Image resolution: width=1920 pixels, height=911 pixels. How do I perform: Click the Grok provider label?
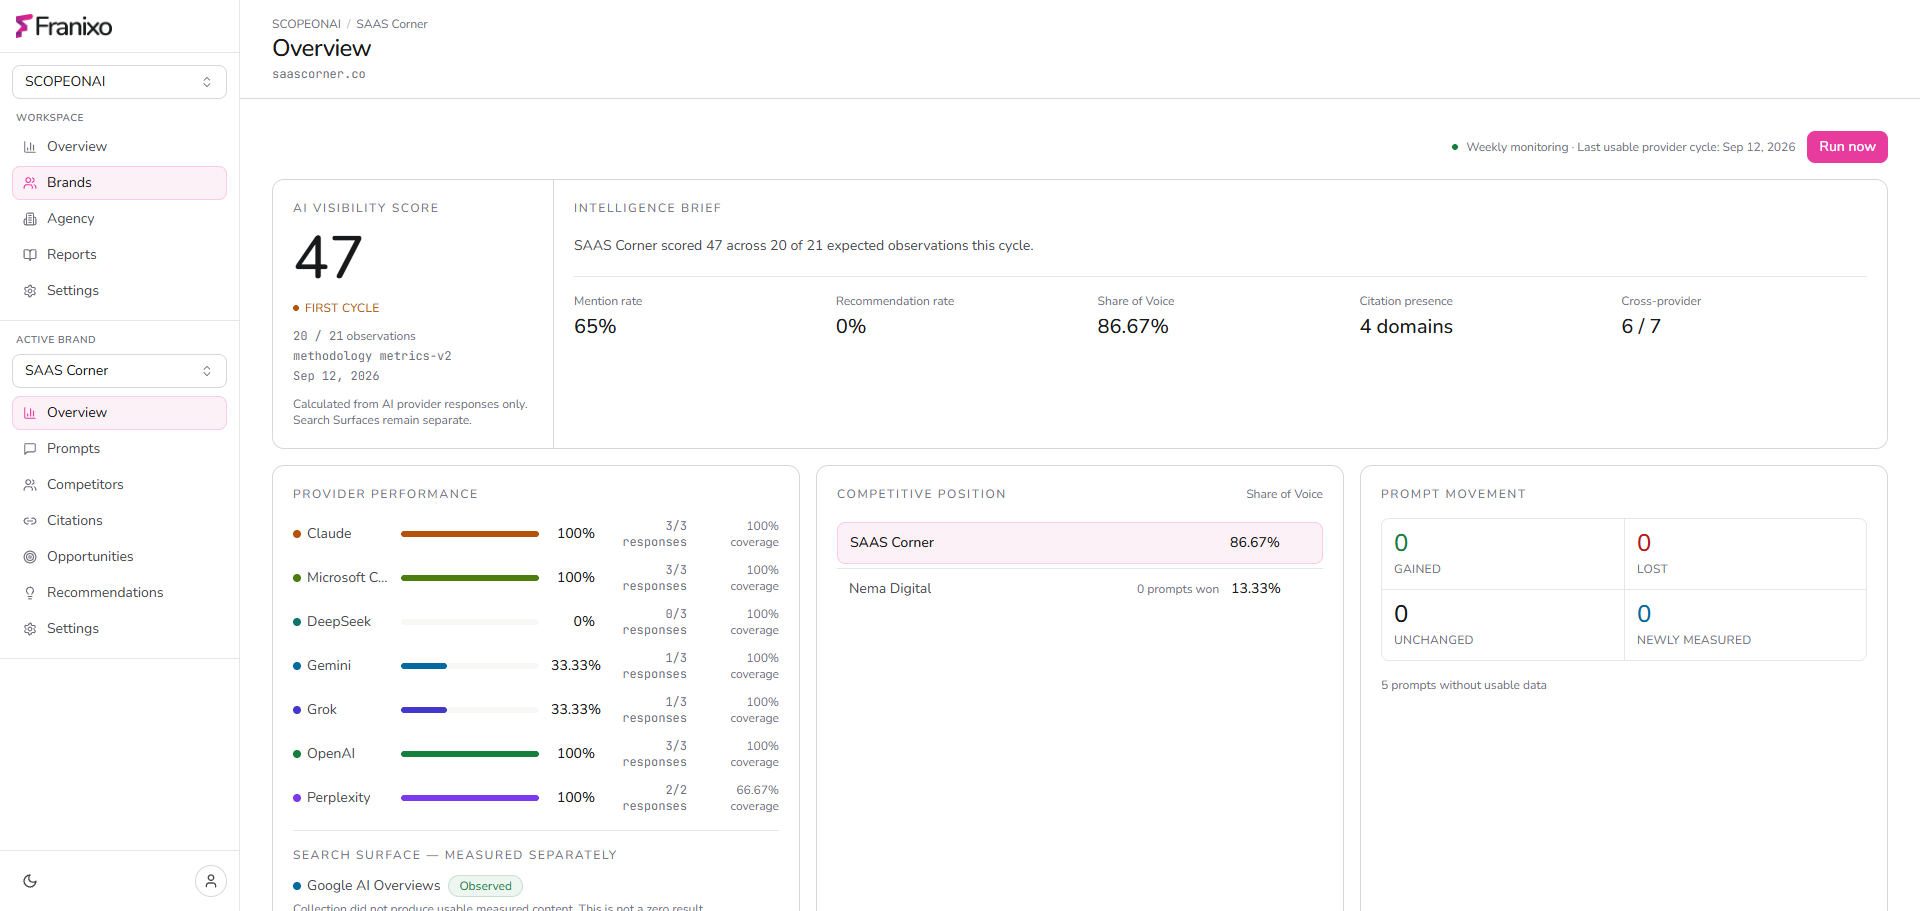coord(322,710)
